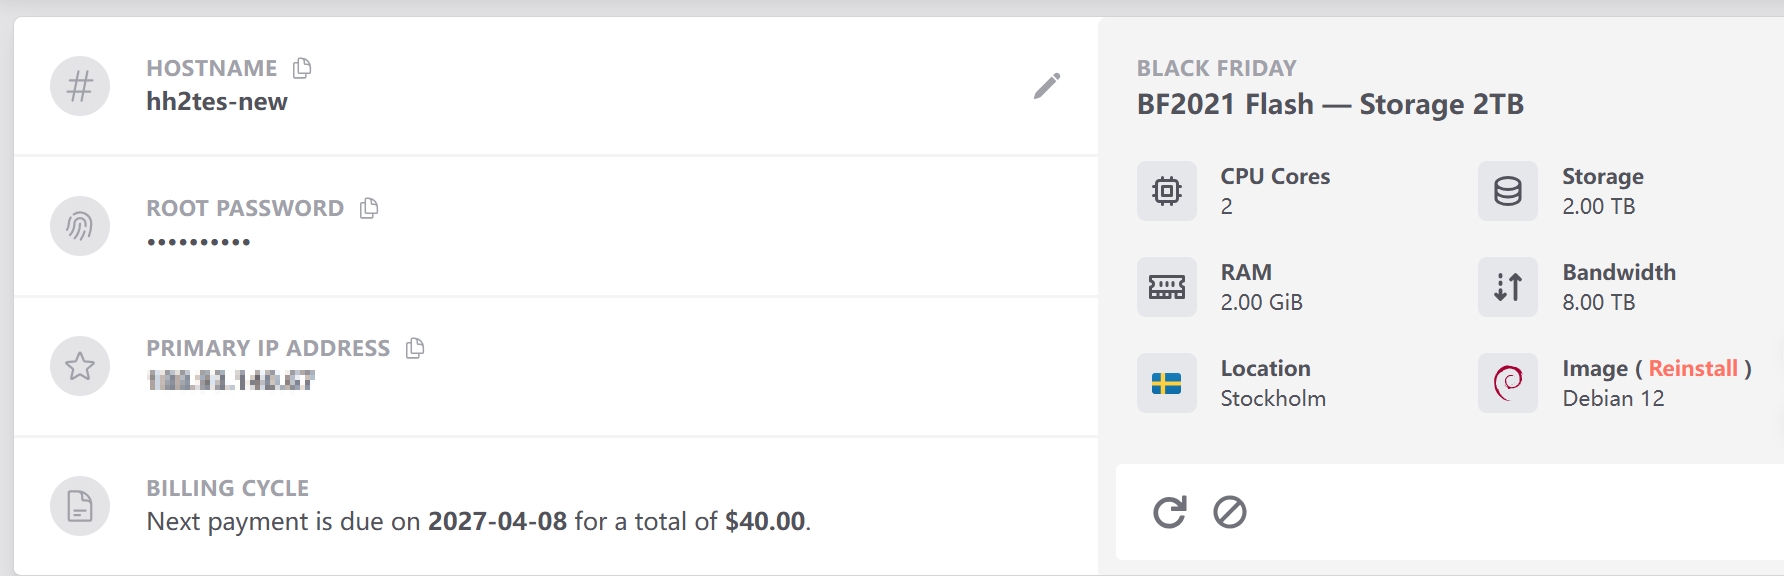Click the Bandwidth arrows icon
Image resolution: width=1784 pixels, height=576 pixels.
coord(1507,287)
